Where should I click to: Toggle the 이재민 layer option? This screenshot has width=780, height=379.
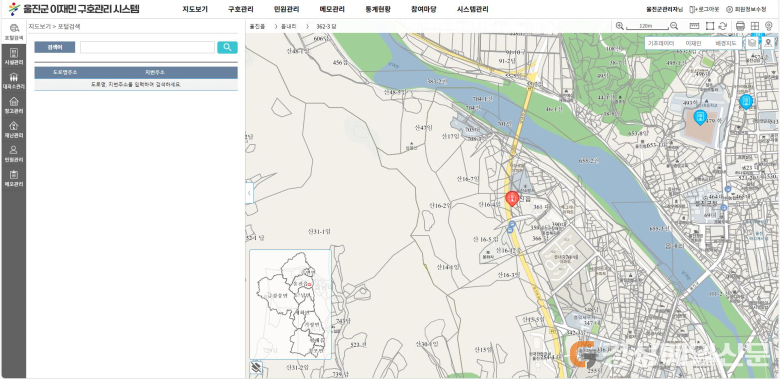coord(693,43)
